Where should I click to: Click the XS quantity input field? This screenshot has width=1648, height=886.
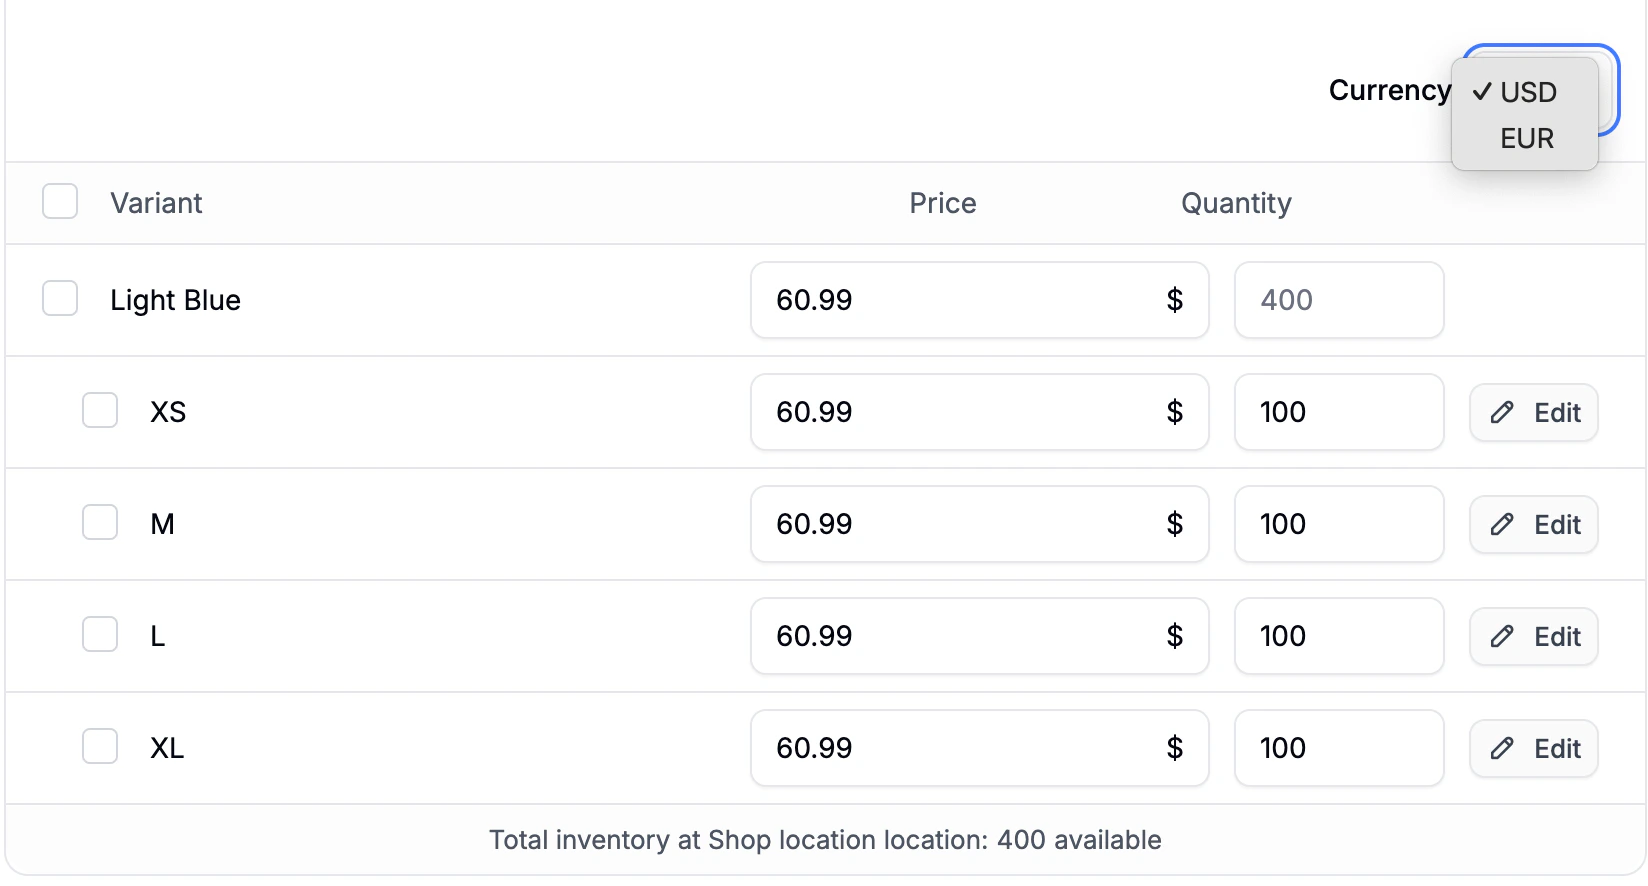pos(1339,412)
